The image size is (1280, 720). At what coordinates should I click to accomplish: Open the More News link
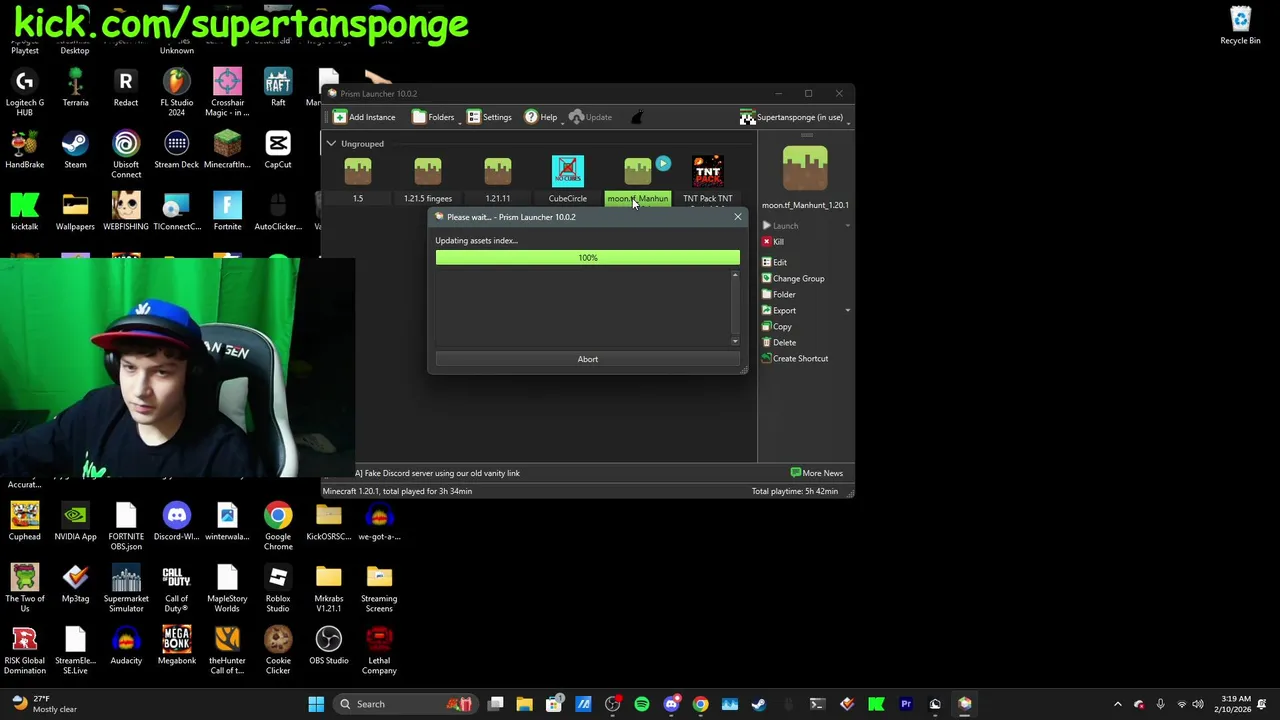817,473
